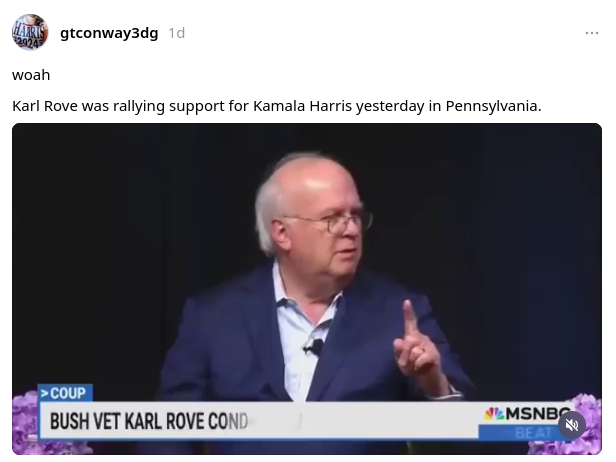
Task: Click the purple flowers at bottom-left corner
Action: point(25,420)
